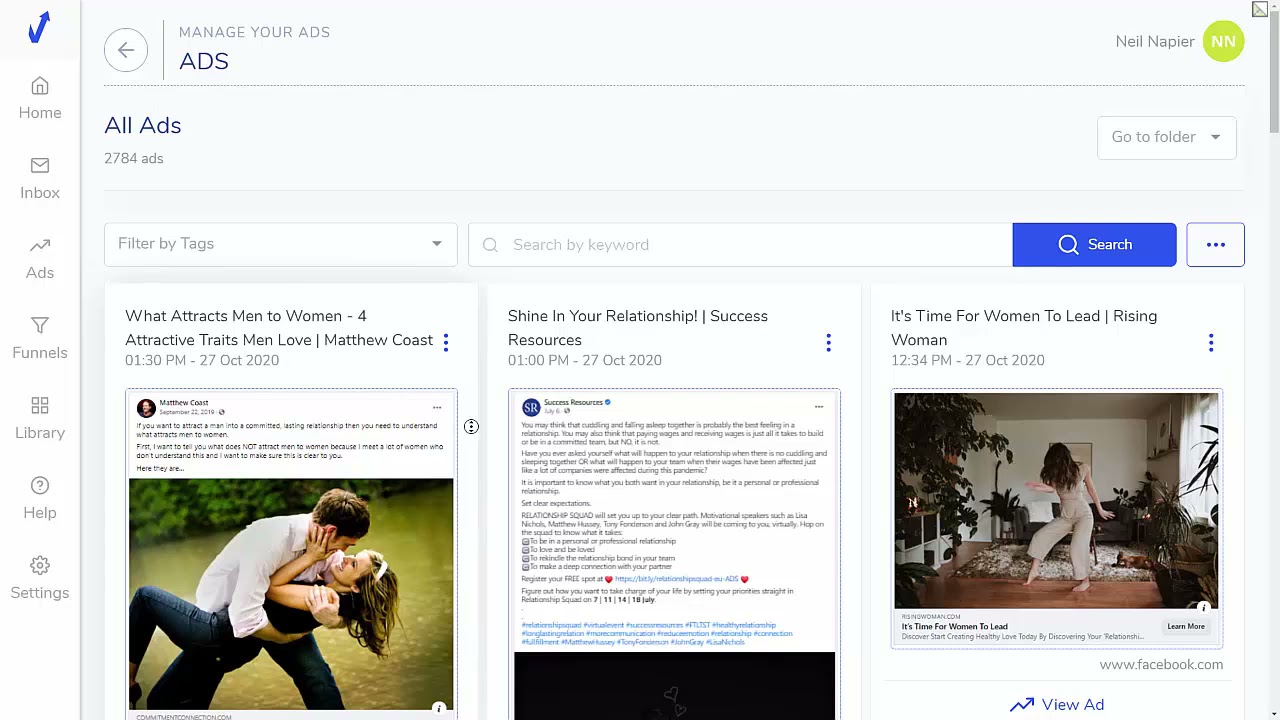Open options menu for Matthew Coast ad

pos(446,343)
